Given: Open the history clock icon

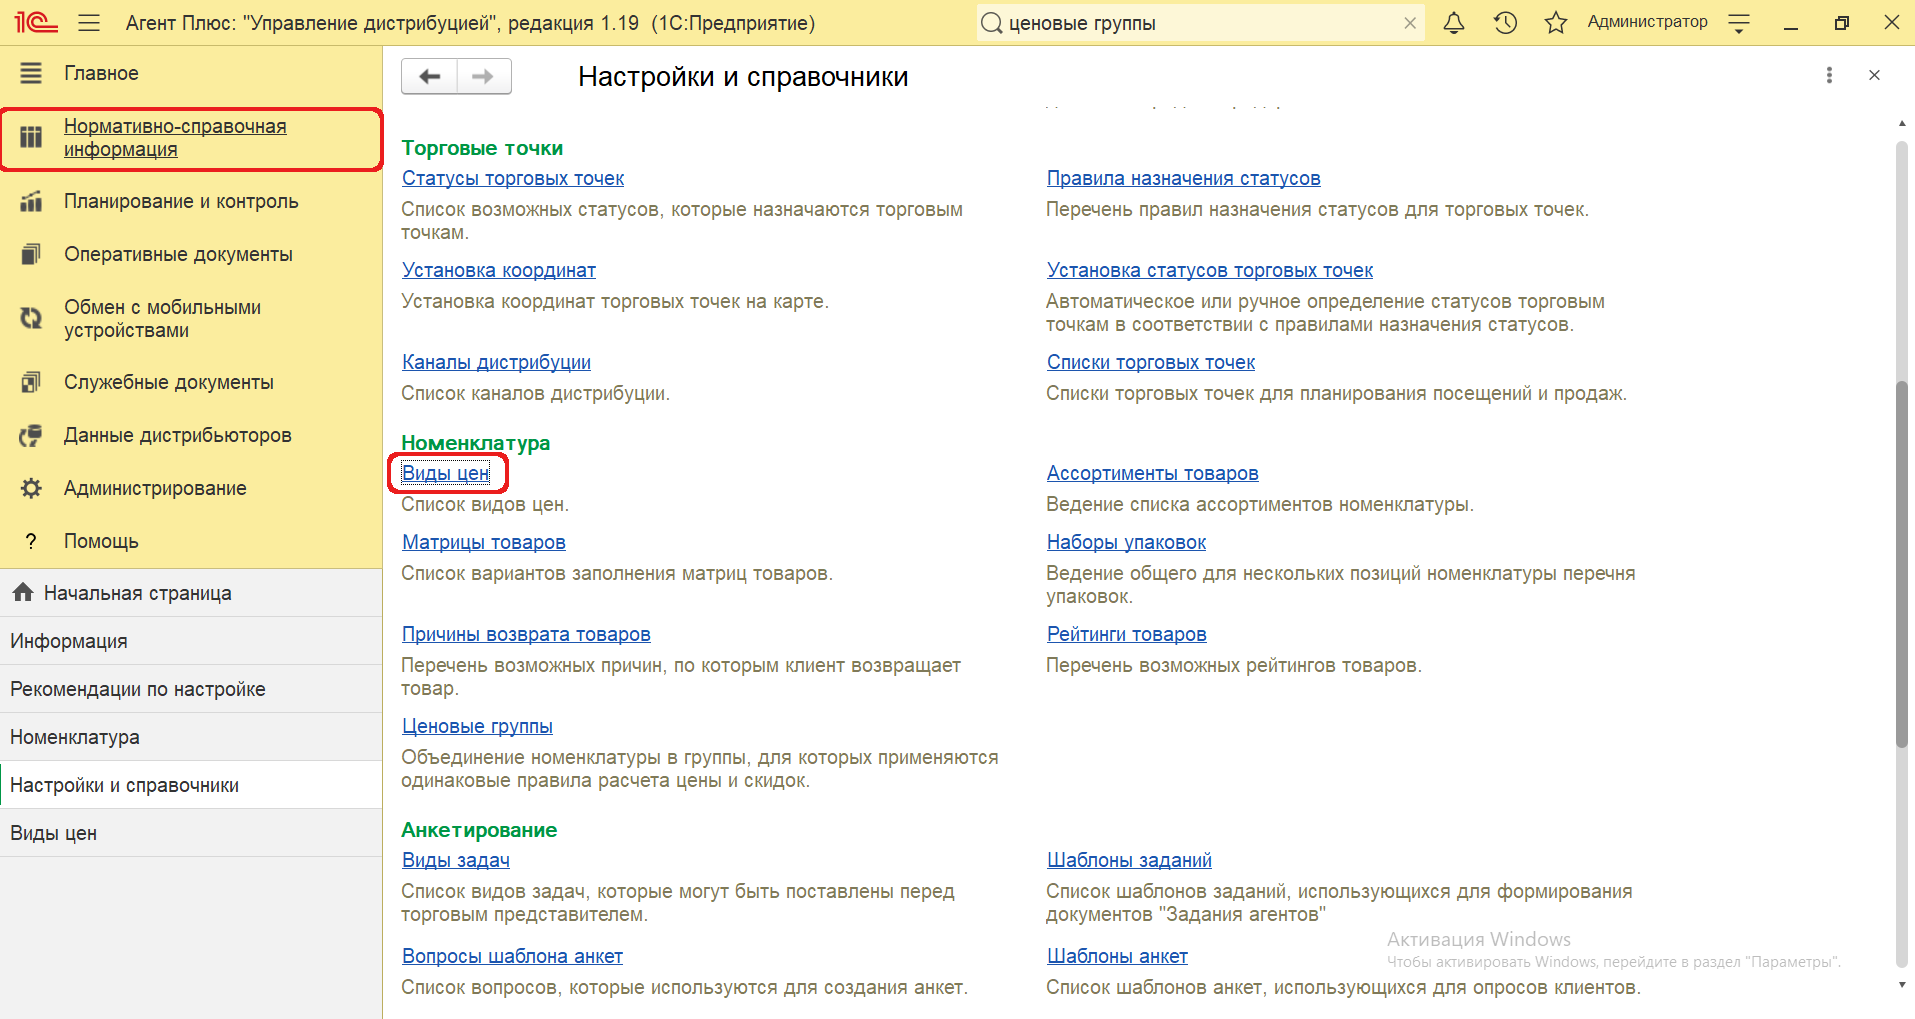Looking at the screenshot, I should tap(1505, 23).
